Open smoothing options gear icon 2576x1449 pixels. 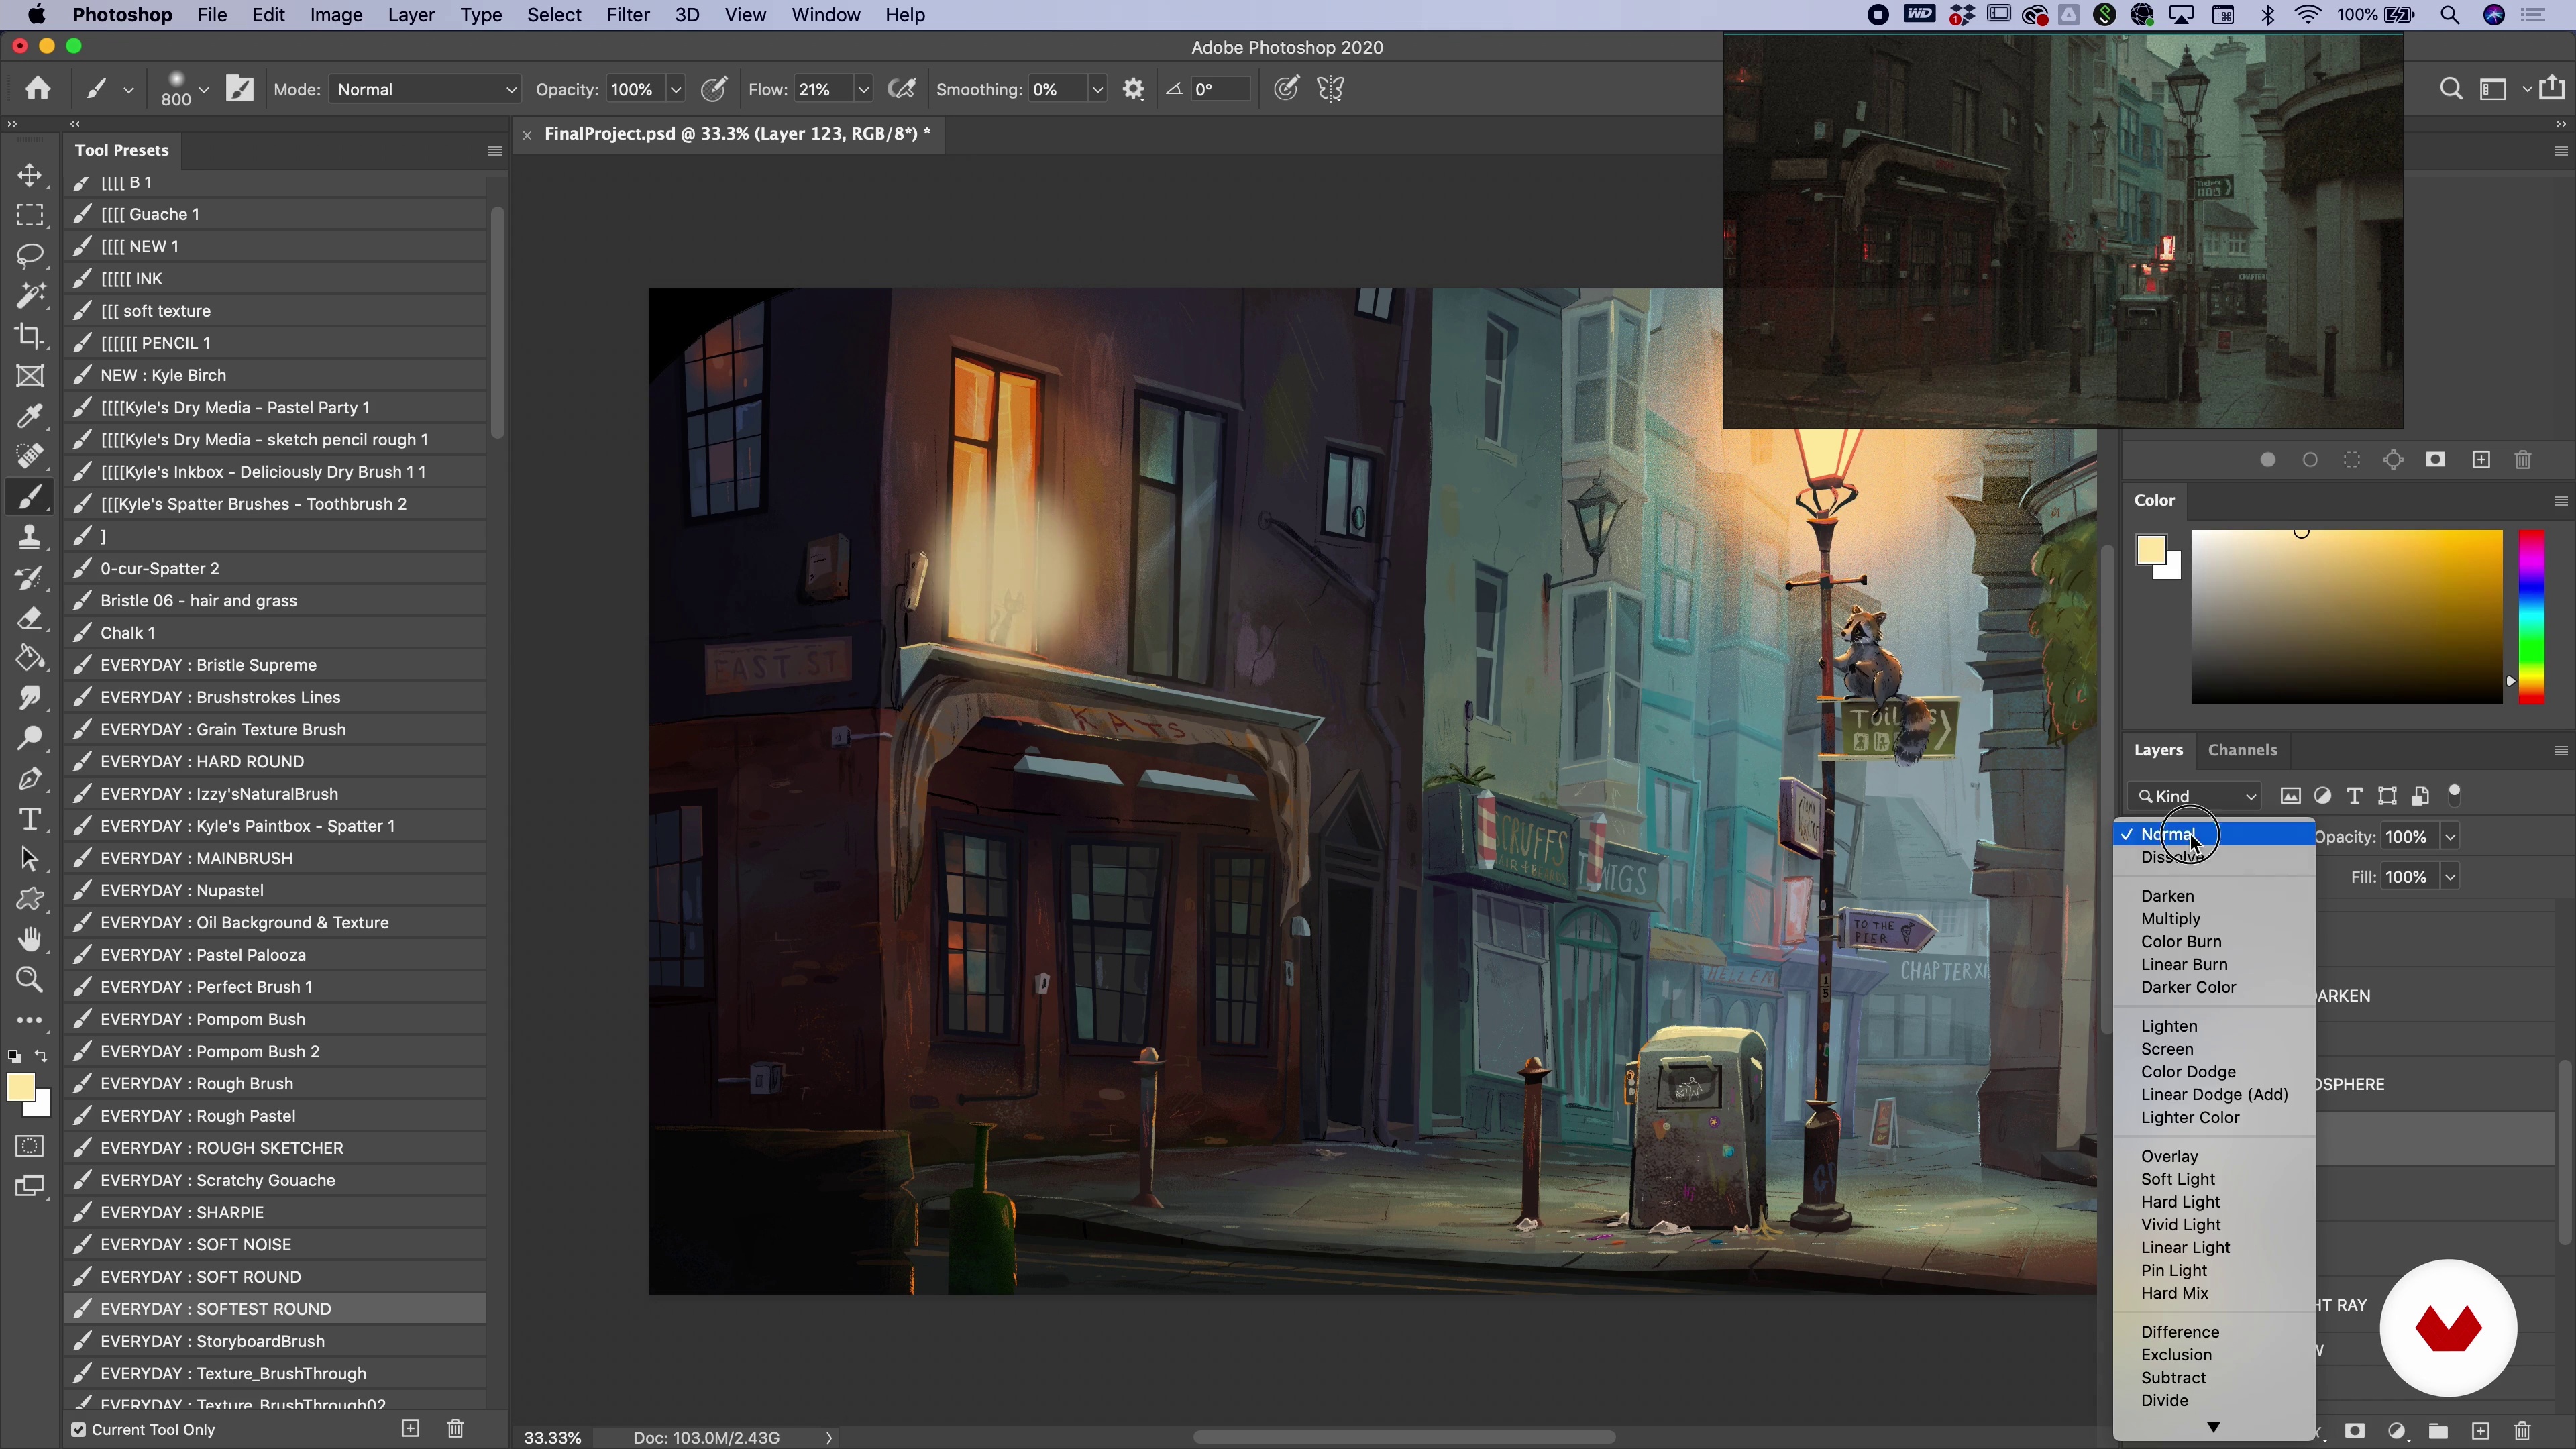1133,89
